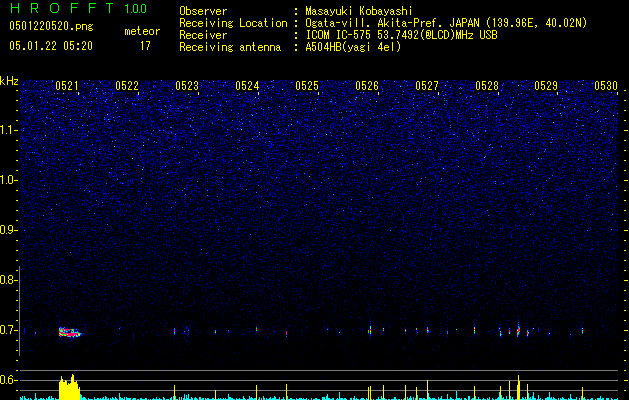Click the HROFFT 1.0.0 title text

(x=78, y=8)
